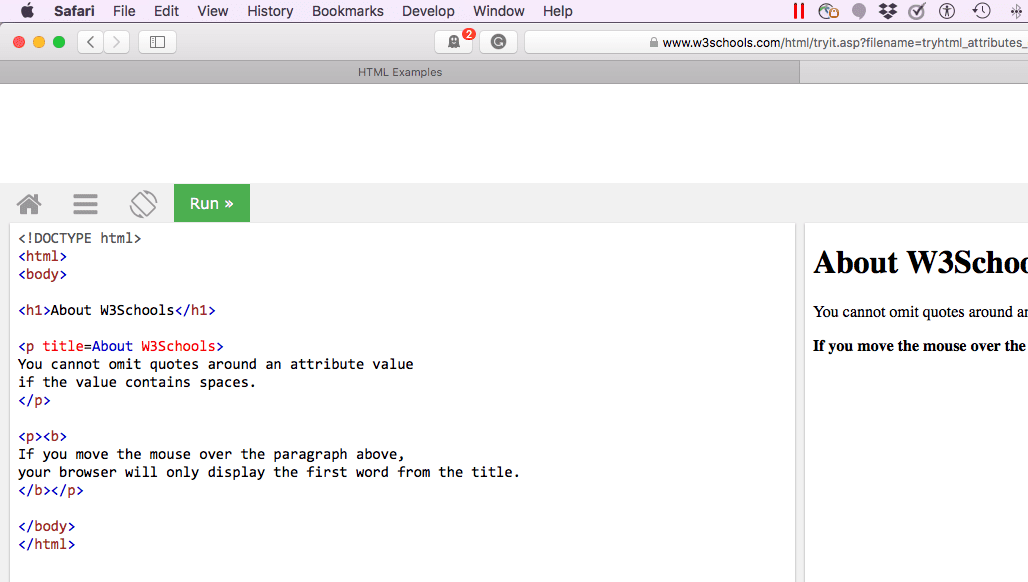Go back to the previous page

90,42
